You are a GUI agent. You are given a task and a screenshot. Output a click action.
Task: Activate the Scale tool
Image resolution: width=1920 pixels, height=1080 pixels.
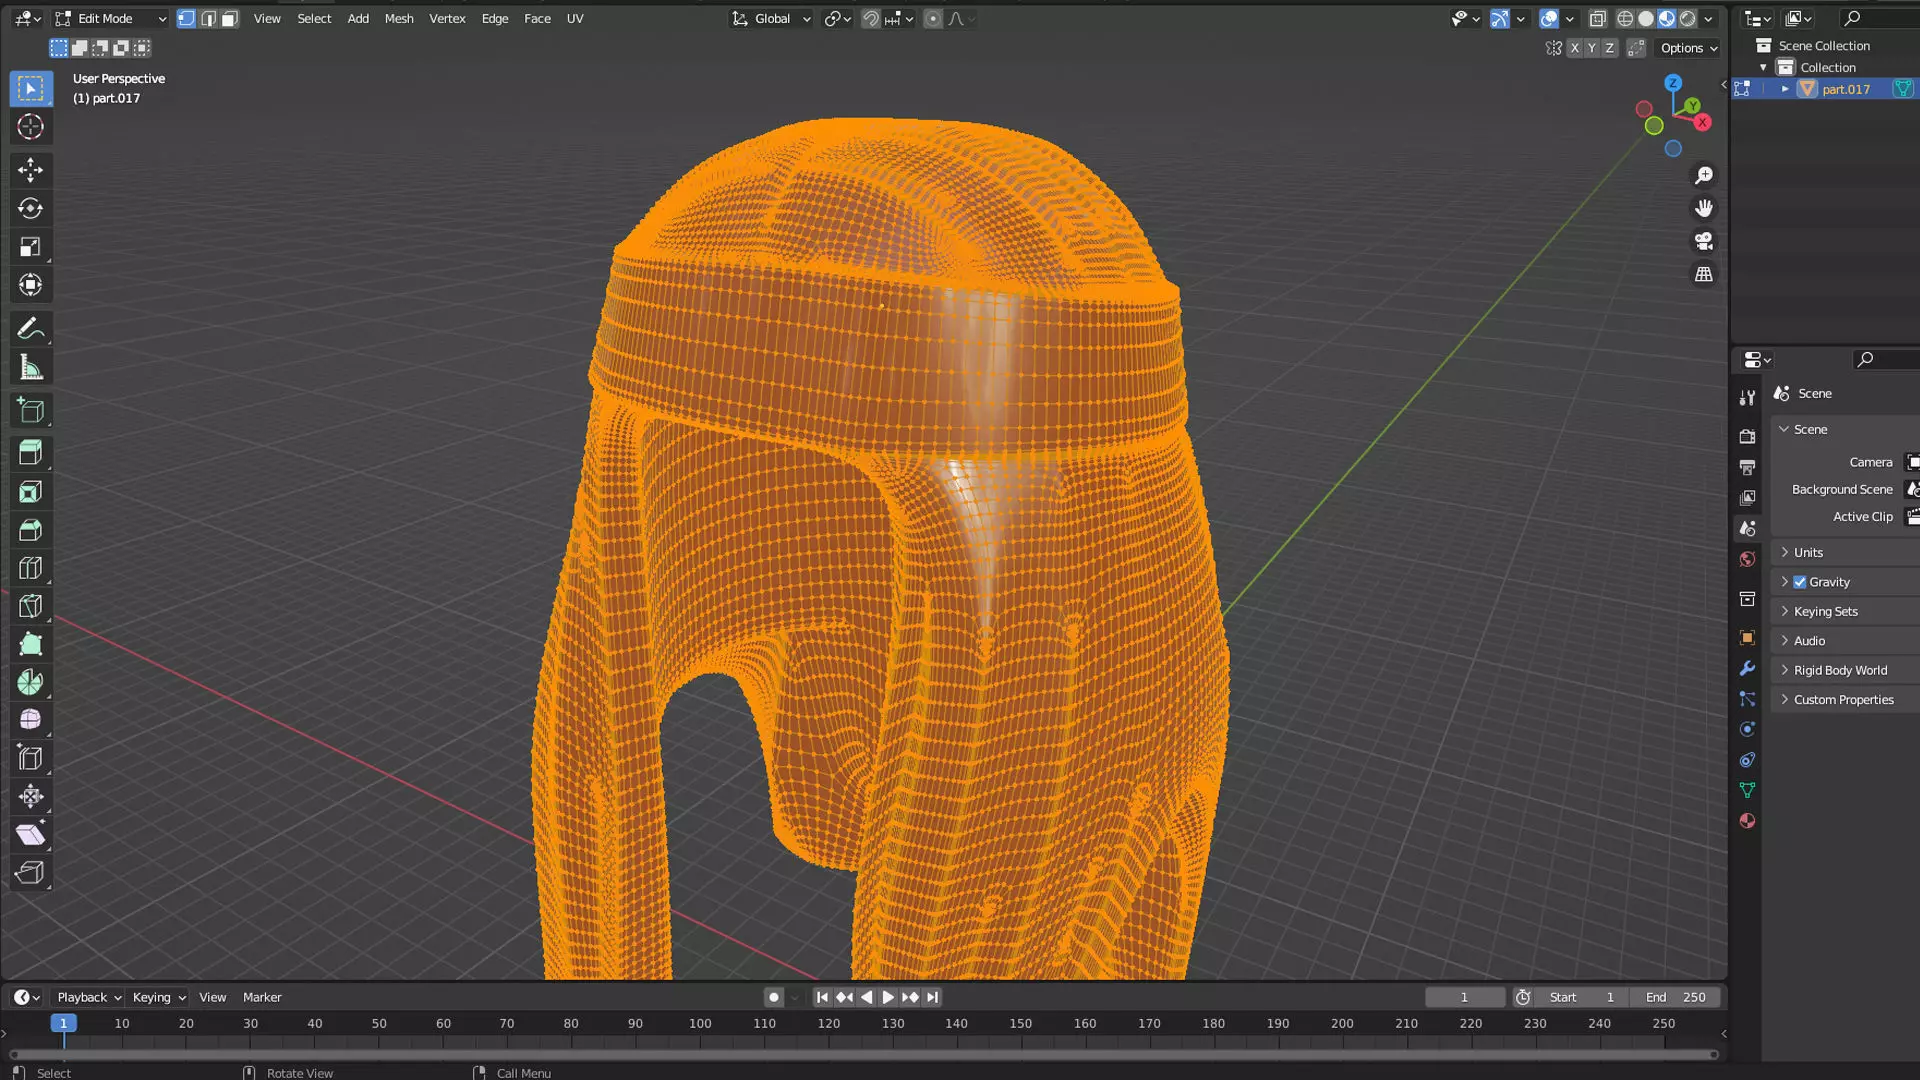point(30,247)
